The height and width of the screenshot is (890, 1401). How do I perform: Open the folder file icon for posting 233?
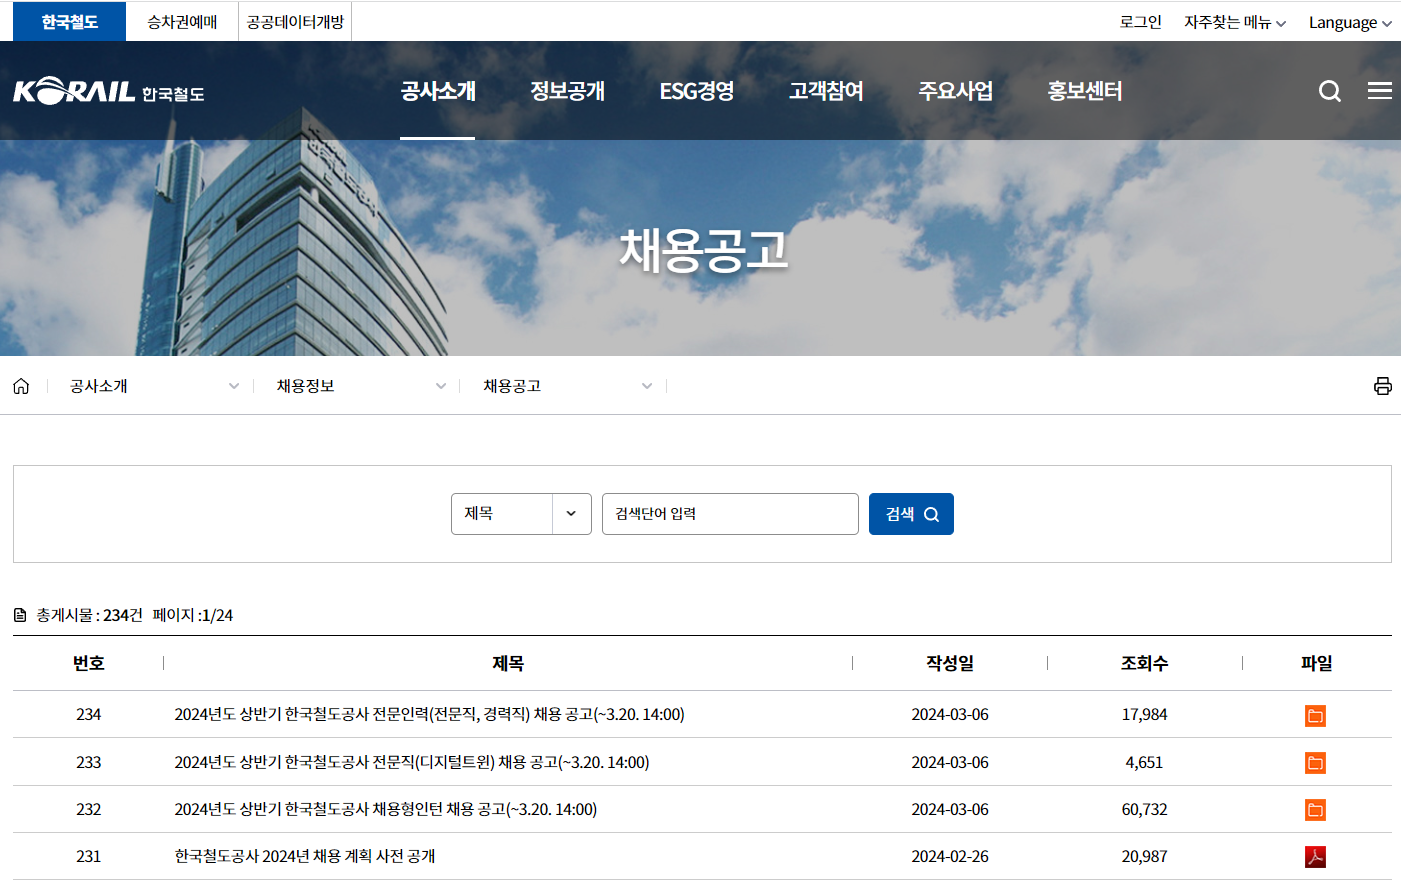click(x=1315, y=762)
